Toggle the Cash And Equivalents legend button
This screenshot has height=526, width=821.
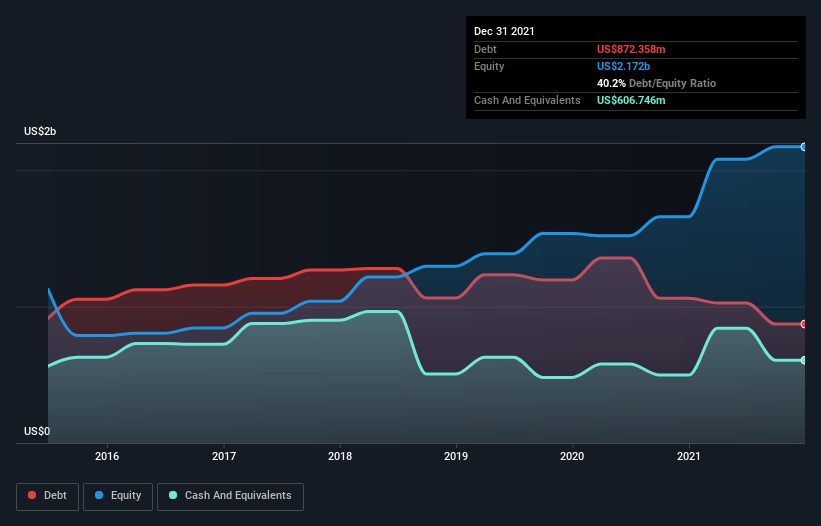point(230,496)
